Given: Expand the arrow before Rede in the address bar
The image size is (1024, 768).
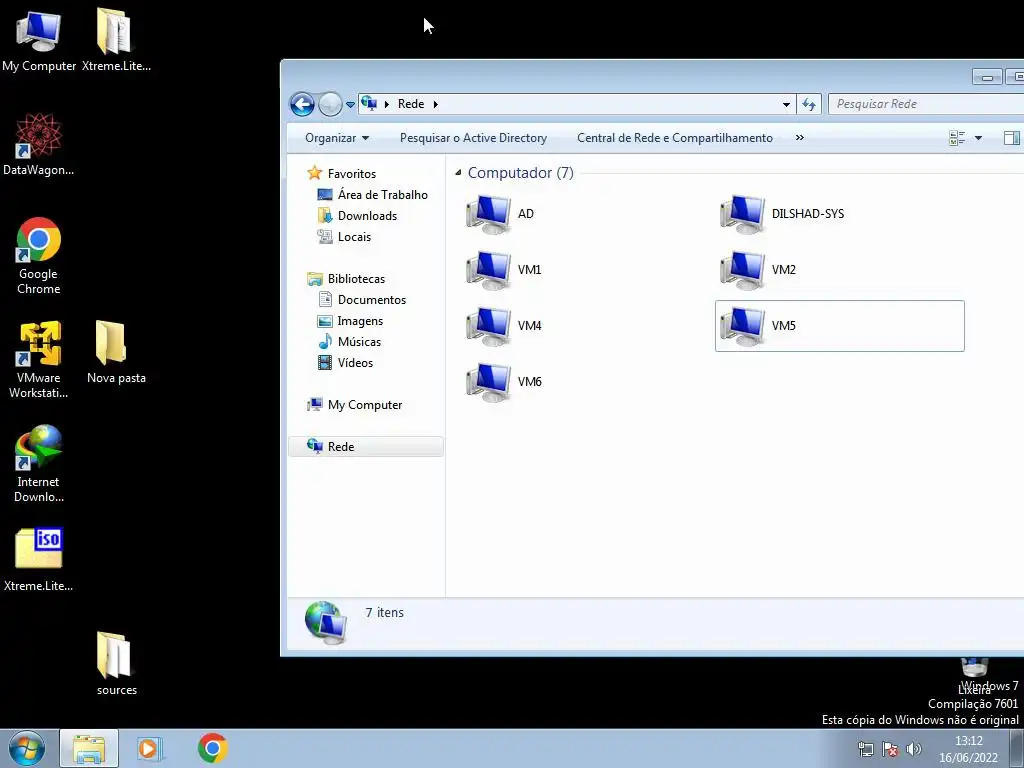Looking at the screenshot, I should (387, 104).
